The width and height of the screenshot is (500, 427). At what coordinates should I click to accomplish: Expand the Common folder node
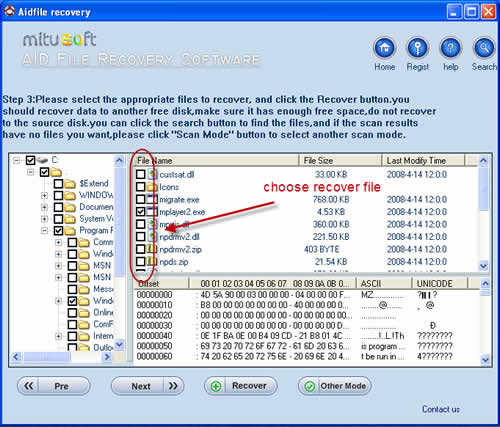coord(58,242)
